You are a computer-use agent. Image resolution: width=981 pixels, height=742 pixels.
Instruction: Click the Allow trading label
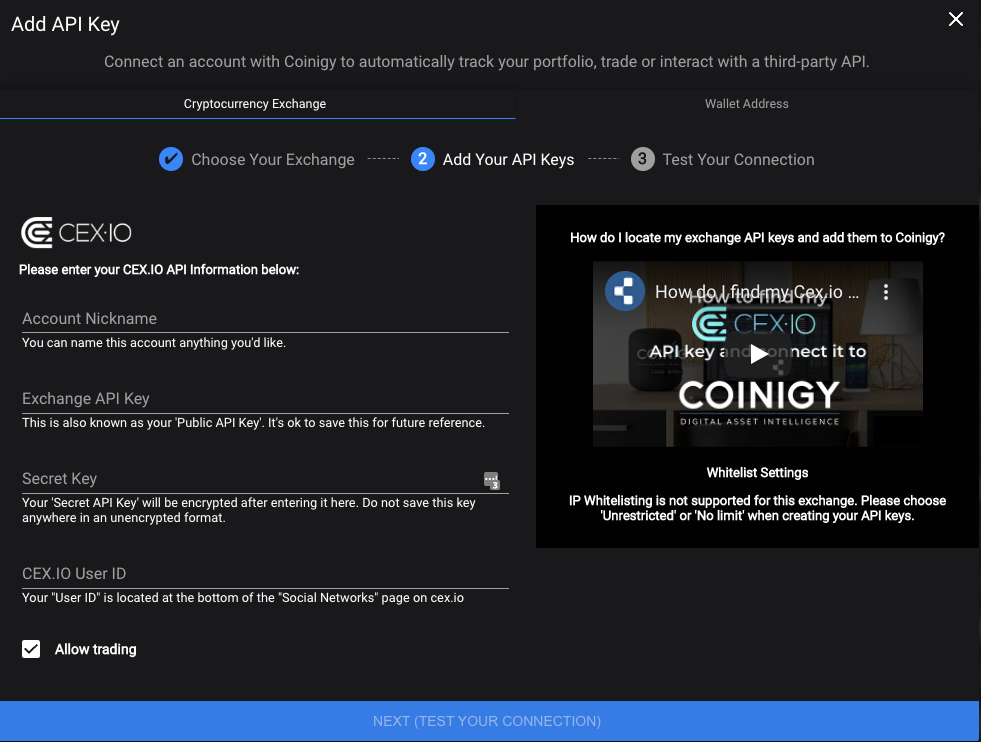pyautogui.click(x=96, y=649)
